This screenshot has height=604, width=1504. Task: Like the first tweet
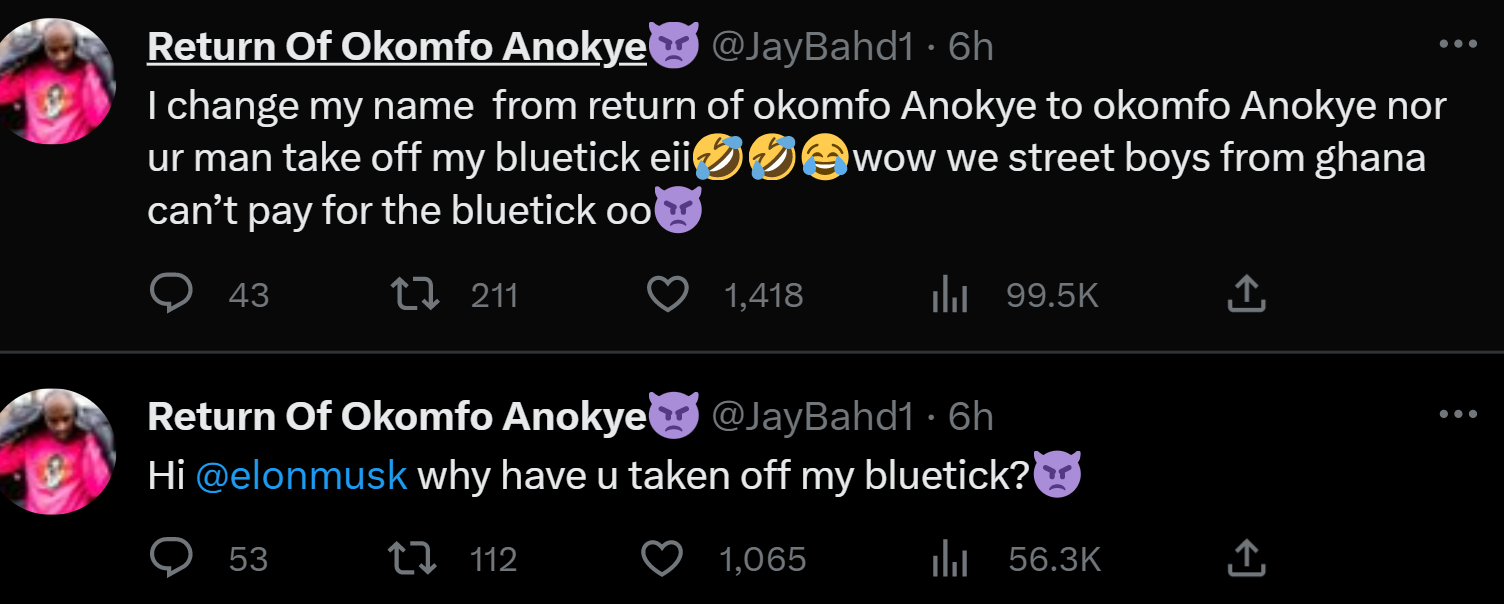pos(668,293)
